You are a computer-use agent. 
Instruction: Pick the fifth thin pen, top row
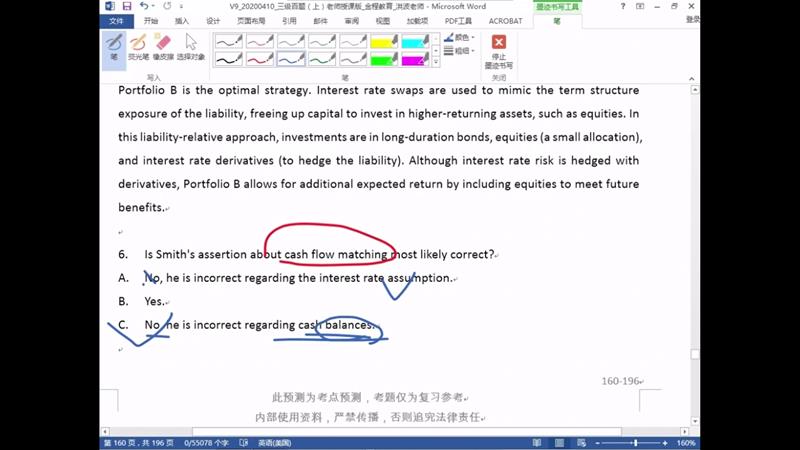(353, 41)
